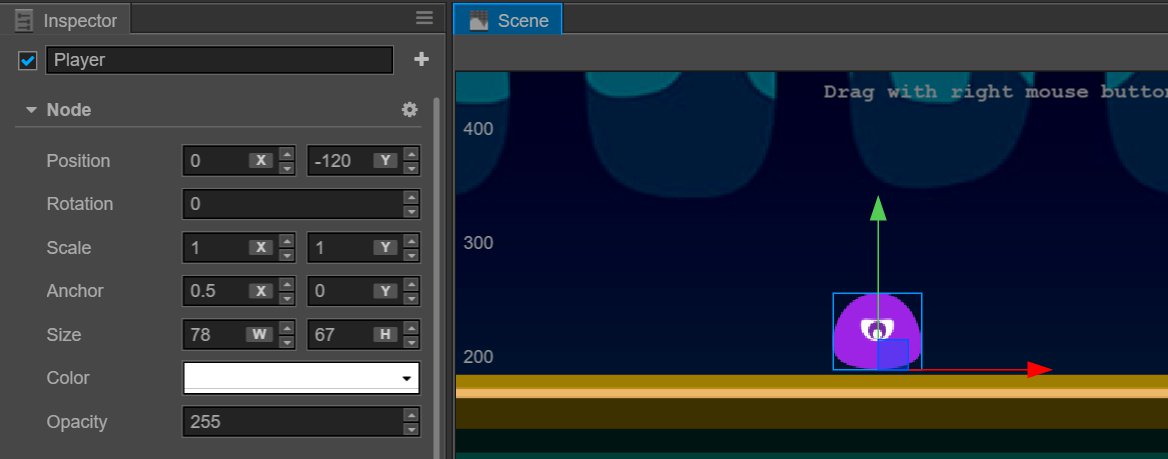The height and width of the screenshot is (459, 1168).
Task: Click the Position X value field
Action: [215, 161]
